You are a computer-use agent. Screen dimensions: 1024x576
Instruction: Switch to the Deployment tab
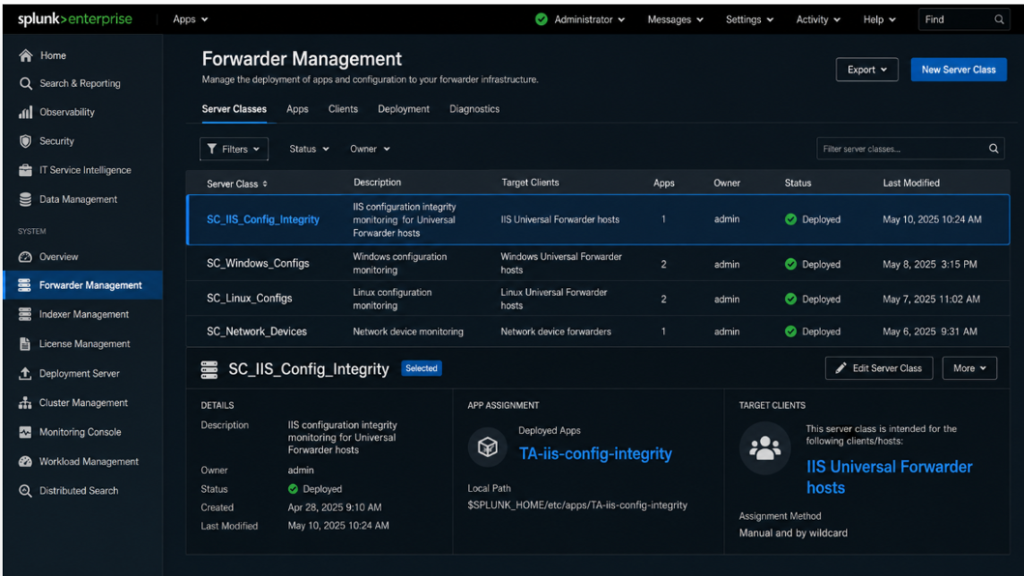404,109
